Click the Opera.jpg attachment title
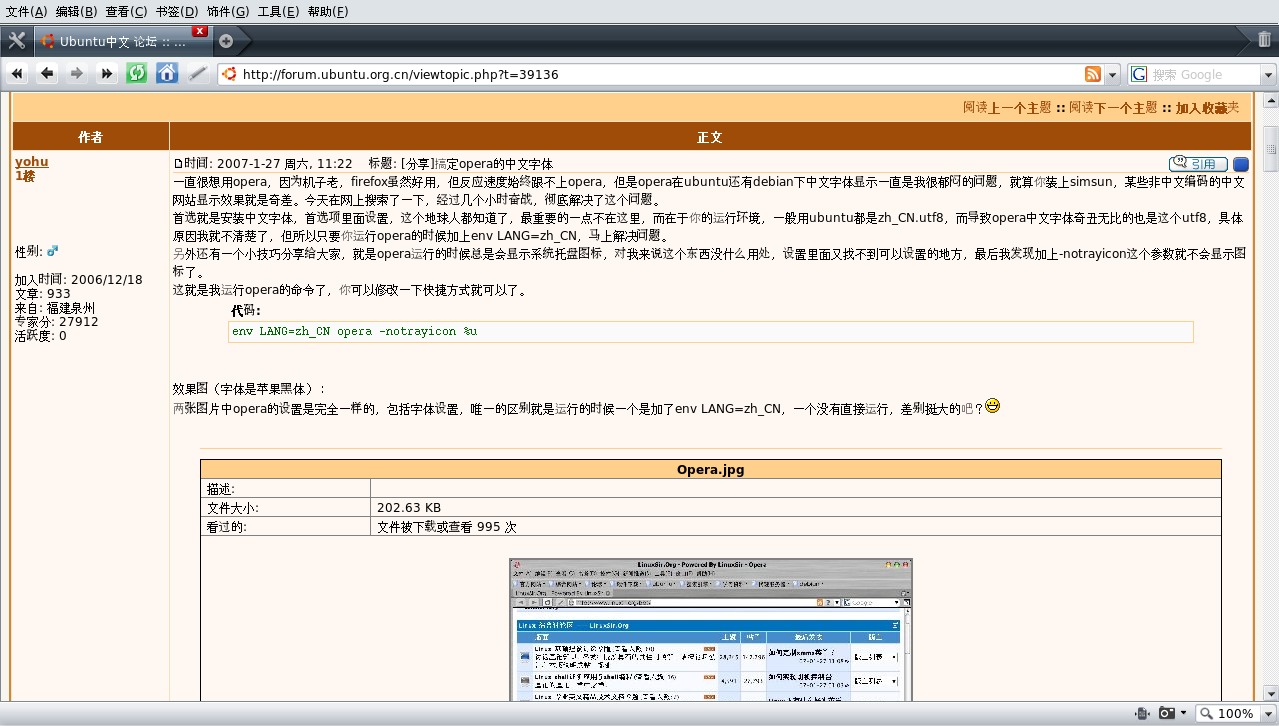This screenshot has width=1279, height=726. point(711,469)
